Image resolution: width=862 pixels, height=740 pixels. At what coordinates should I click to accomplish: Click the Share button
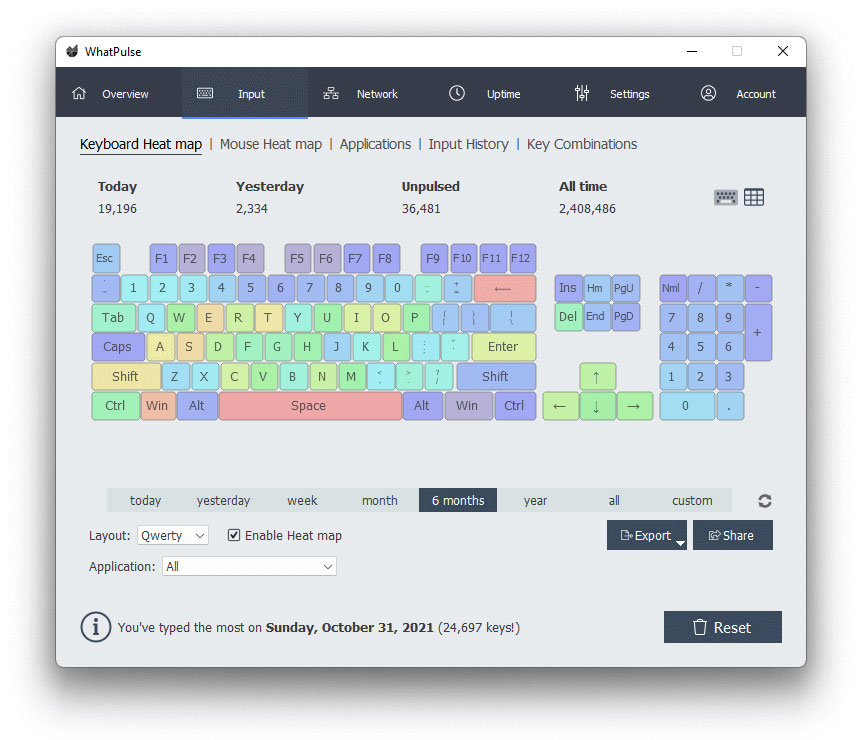tap(732, 535)
